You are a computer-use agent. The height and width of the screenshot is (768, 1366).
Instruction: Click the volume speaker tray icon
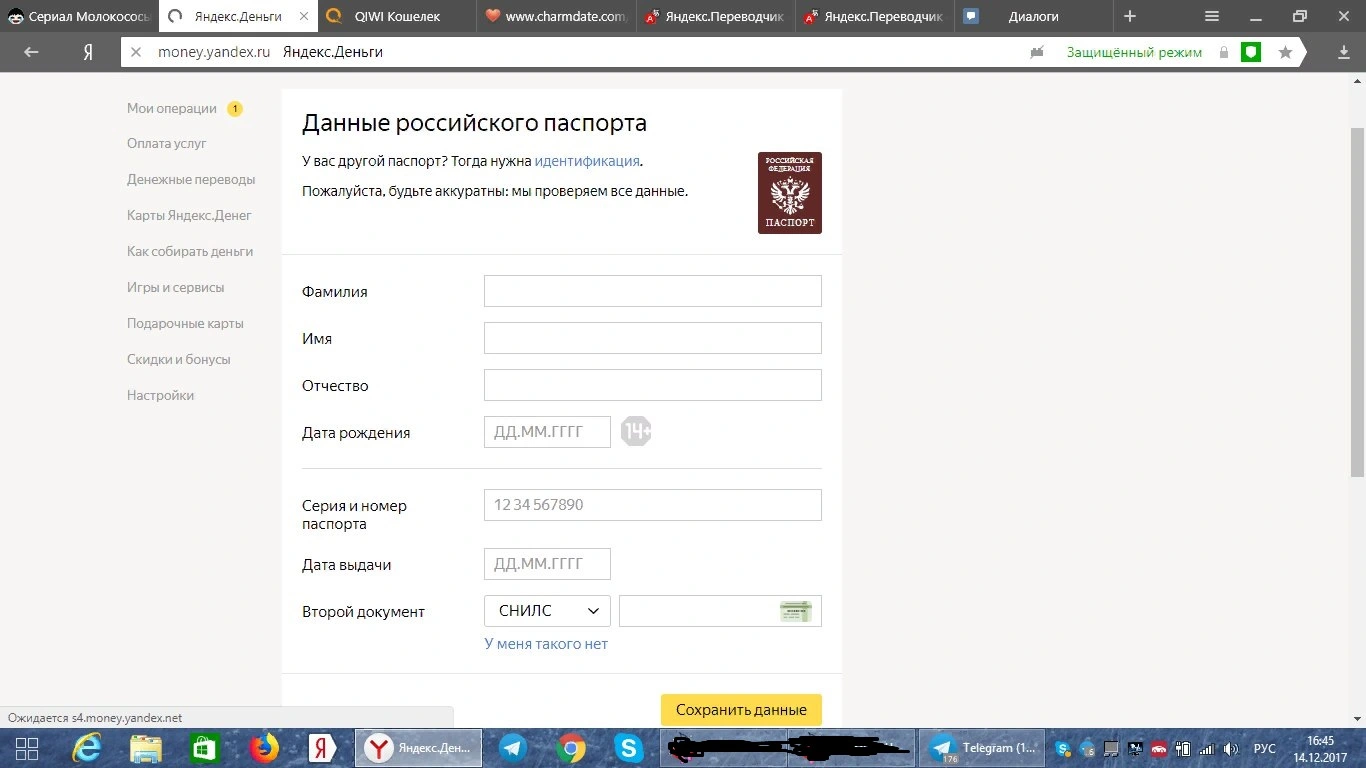1231,748
